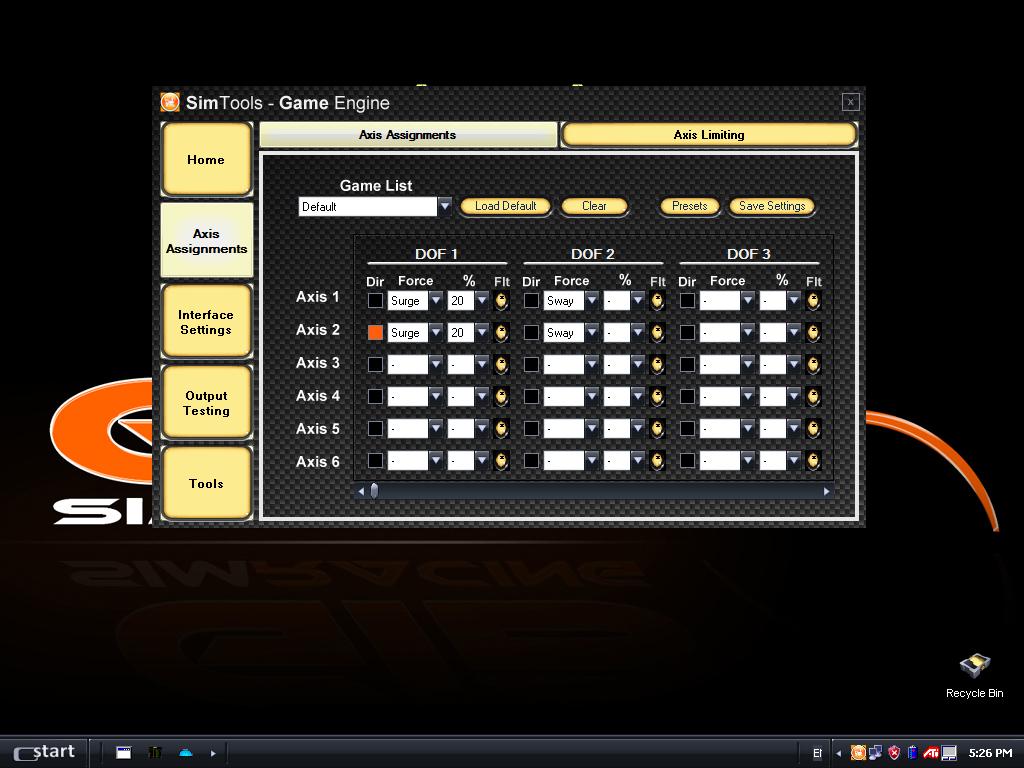
Task: Tick the Dir checkbox for Axis 4 DOF 3
Action: click(688, 396)
